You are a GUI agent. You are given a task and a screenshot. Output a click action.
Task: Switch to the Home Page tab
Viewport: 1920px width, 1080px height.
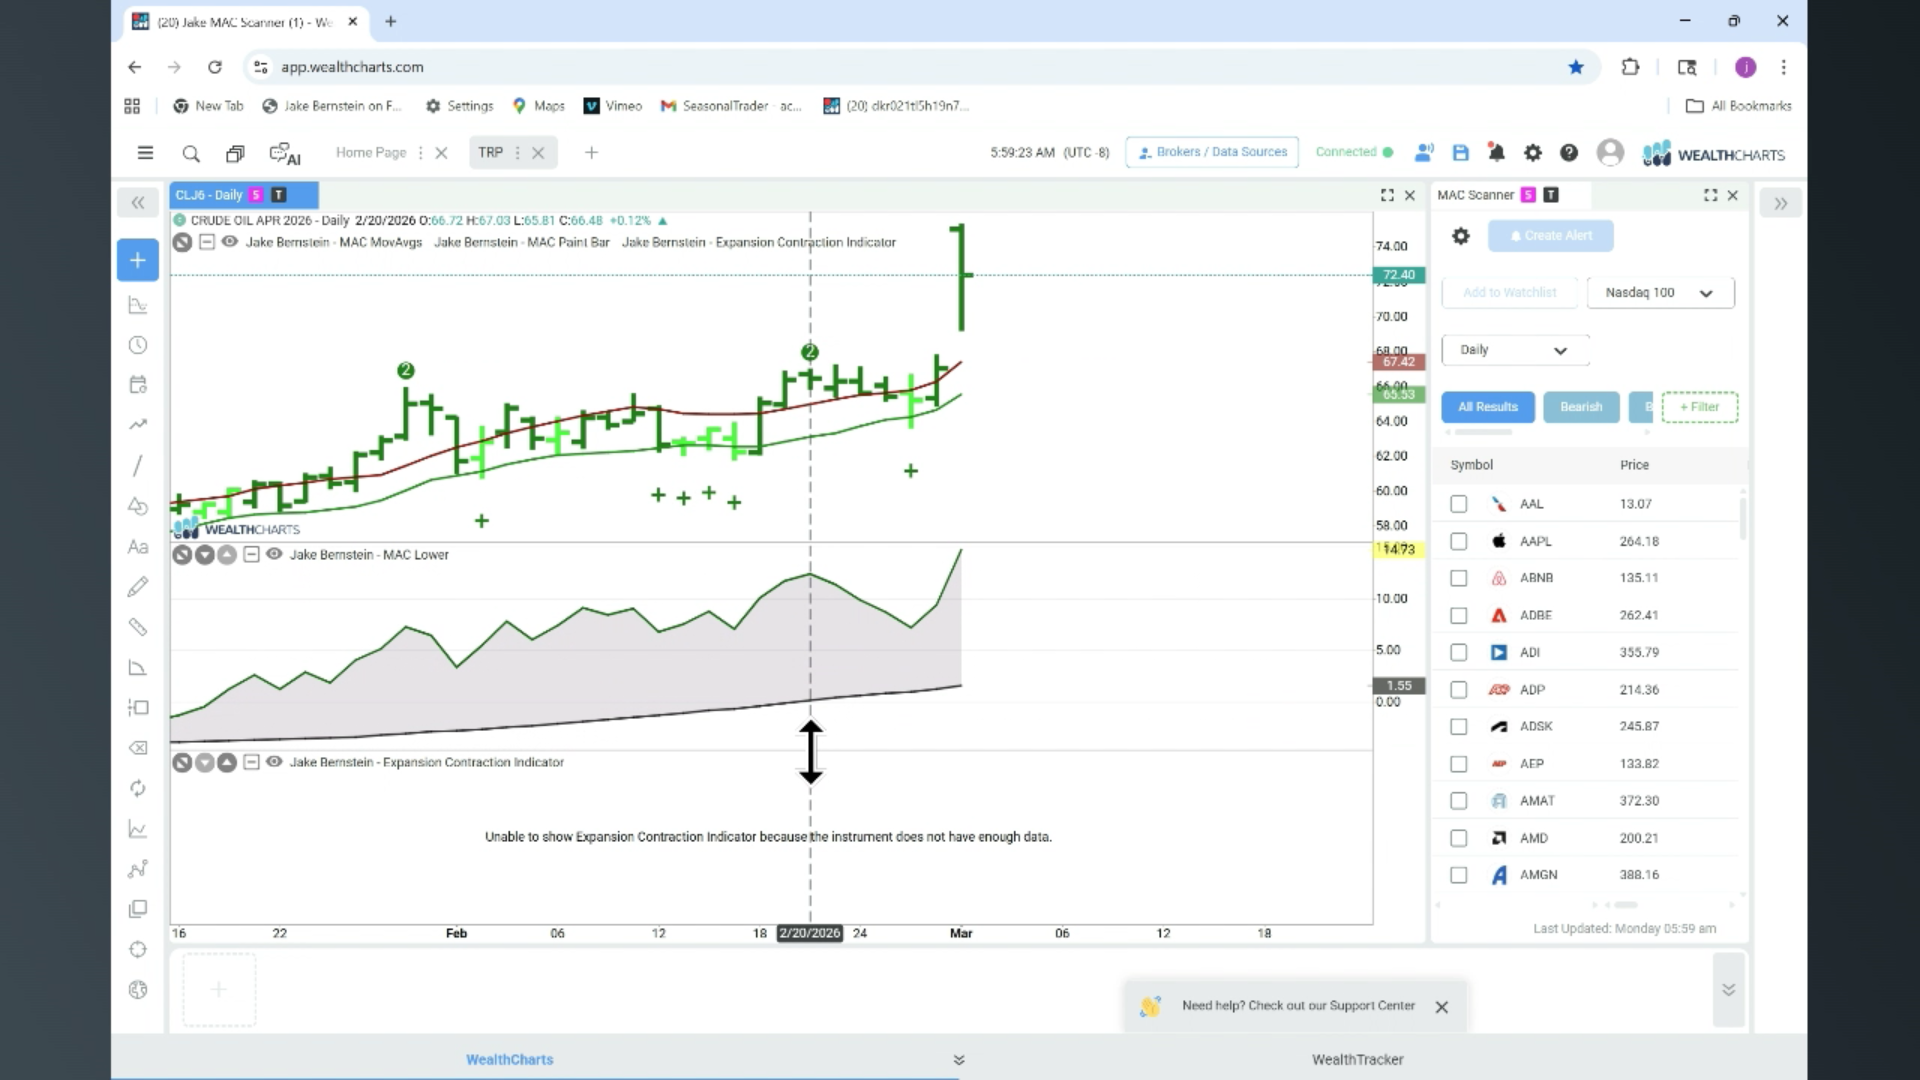tap(371, 153)
